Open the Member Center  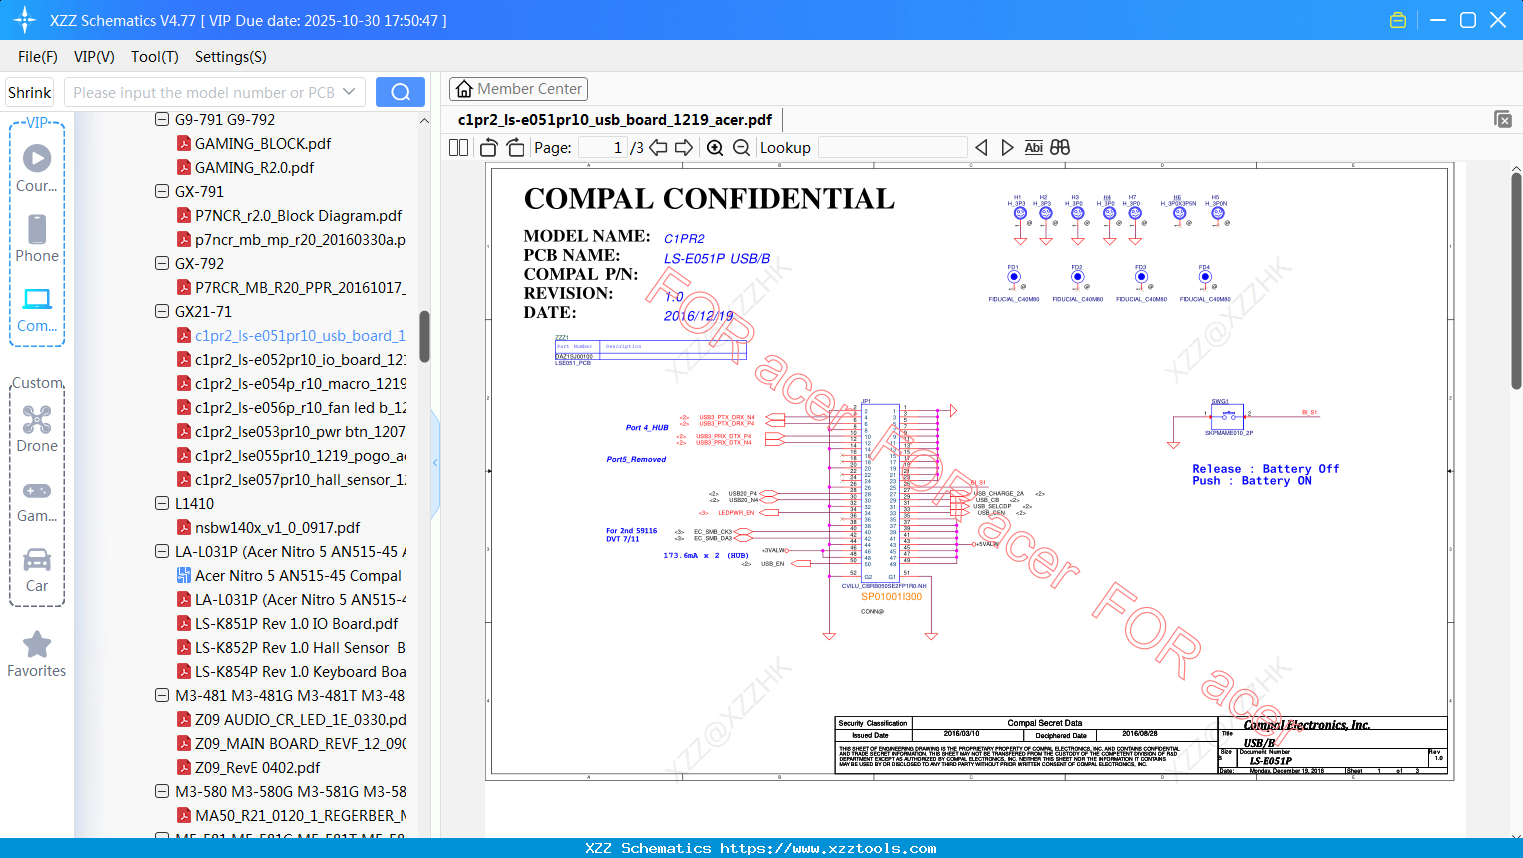[x=518, y=89]
